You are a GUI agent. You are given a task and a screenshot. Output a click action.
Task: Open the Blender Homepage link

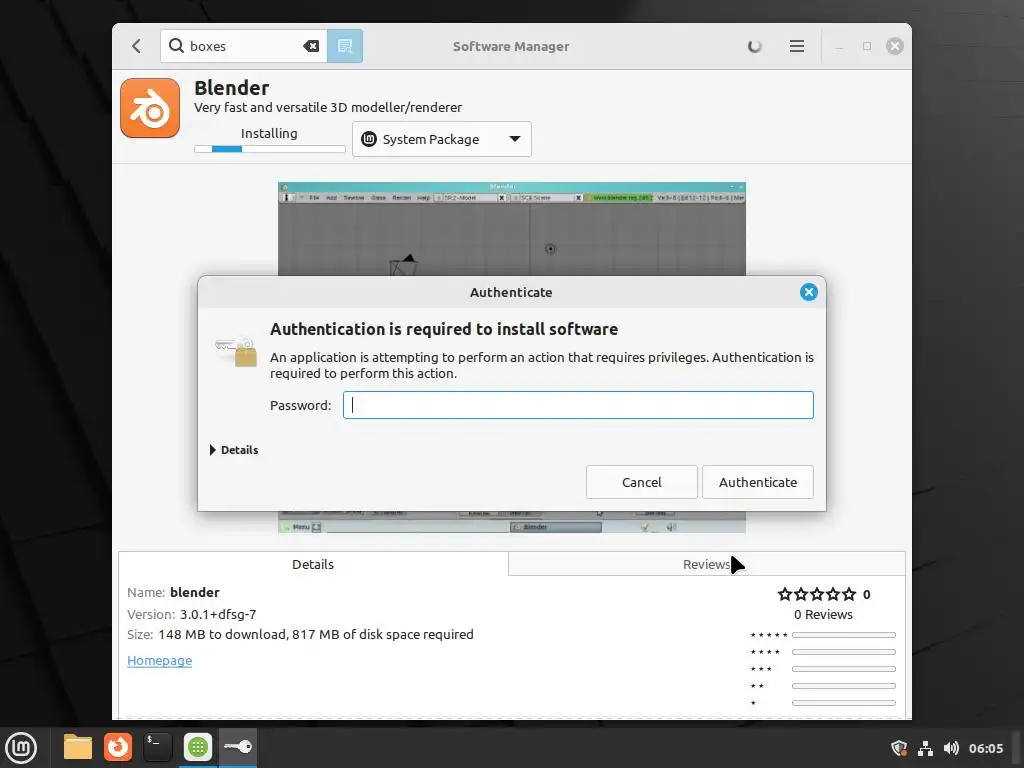(159, 660)
